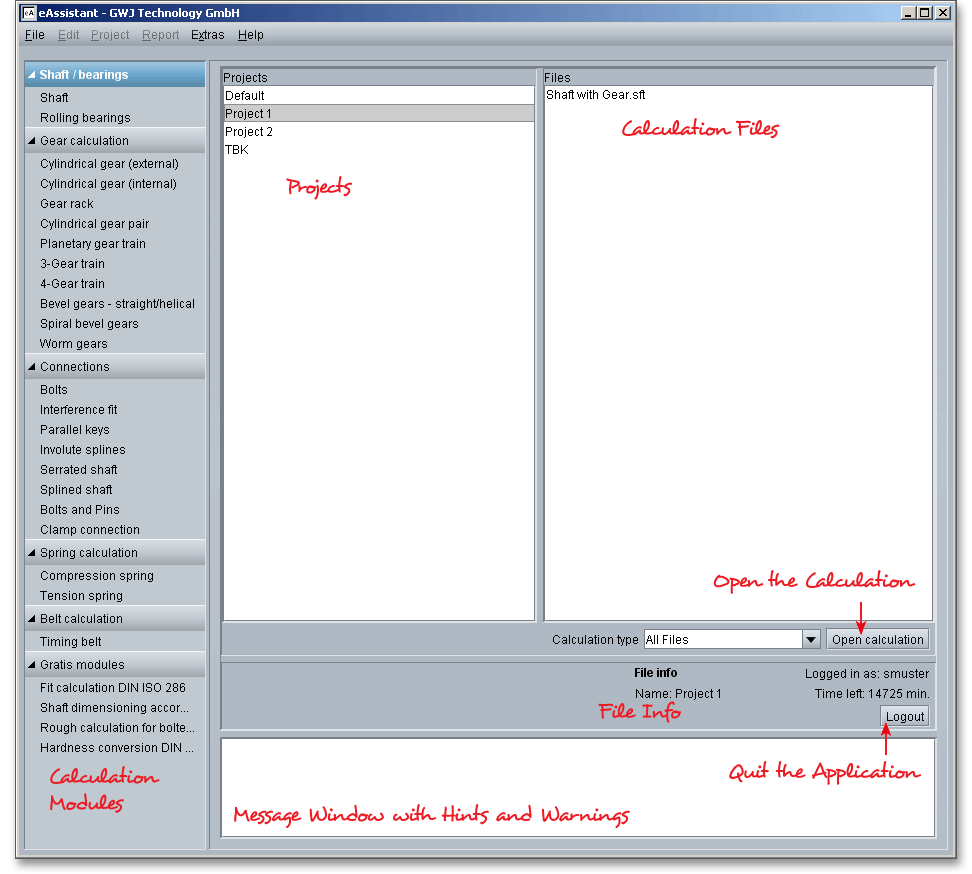
Task: Click the Open calculation button
Action: 877,640
